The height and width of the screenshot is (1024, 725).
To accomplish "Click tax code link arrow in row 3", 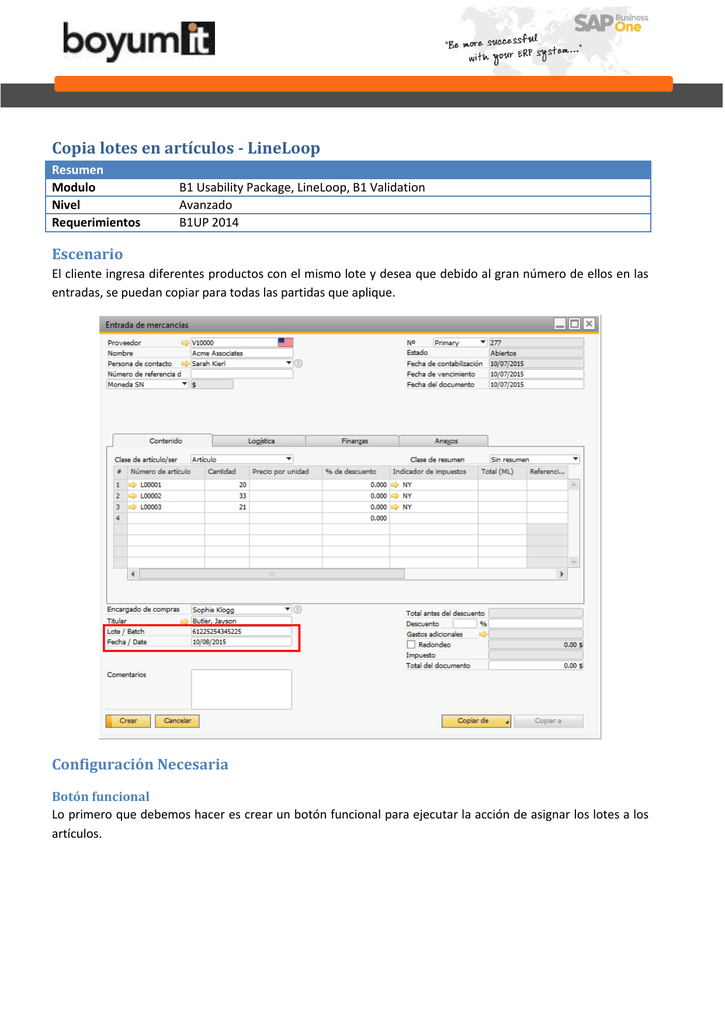I will (395, 507).
